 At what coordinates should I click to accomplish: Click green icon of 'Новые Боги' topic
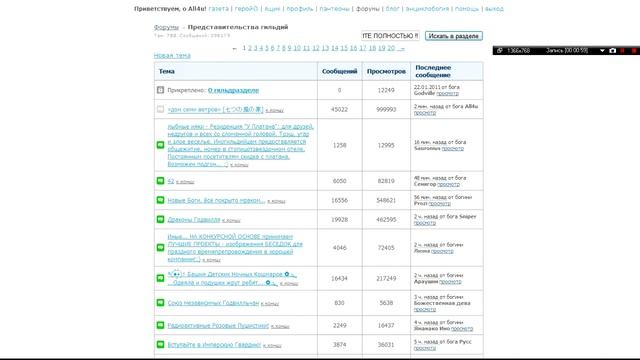[x=160, y=200]
